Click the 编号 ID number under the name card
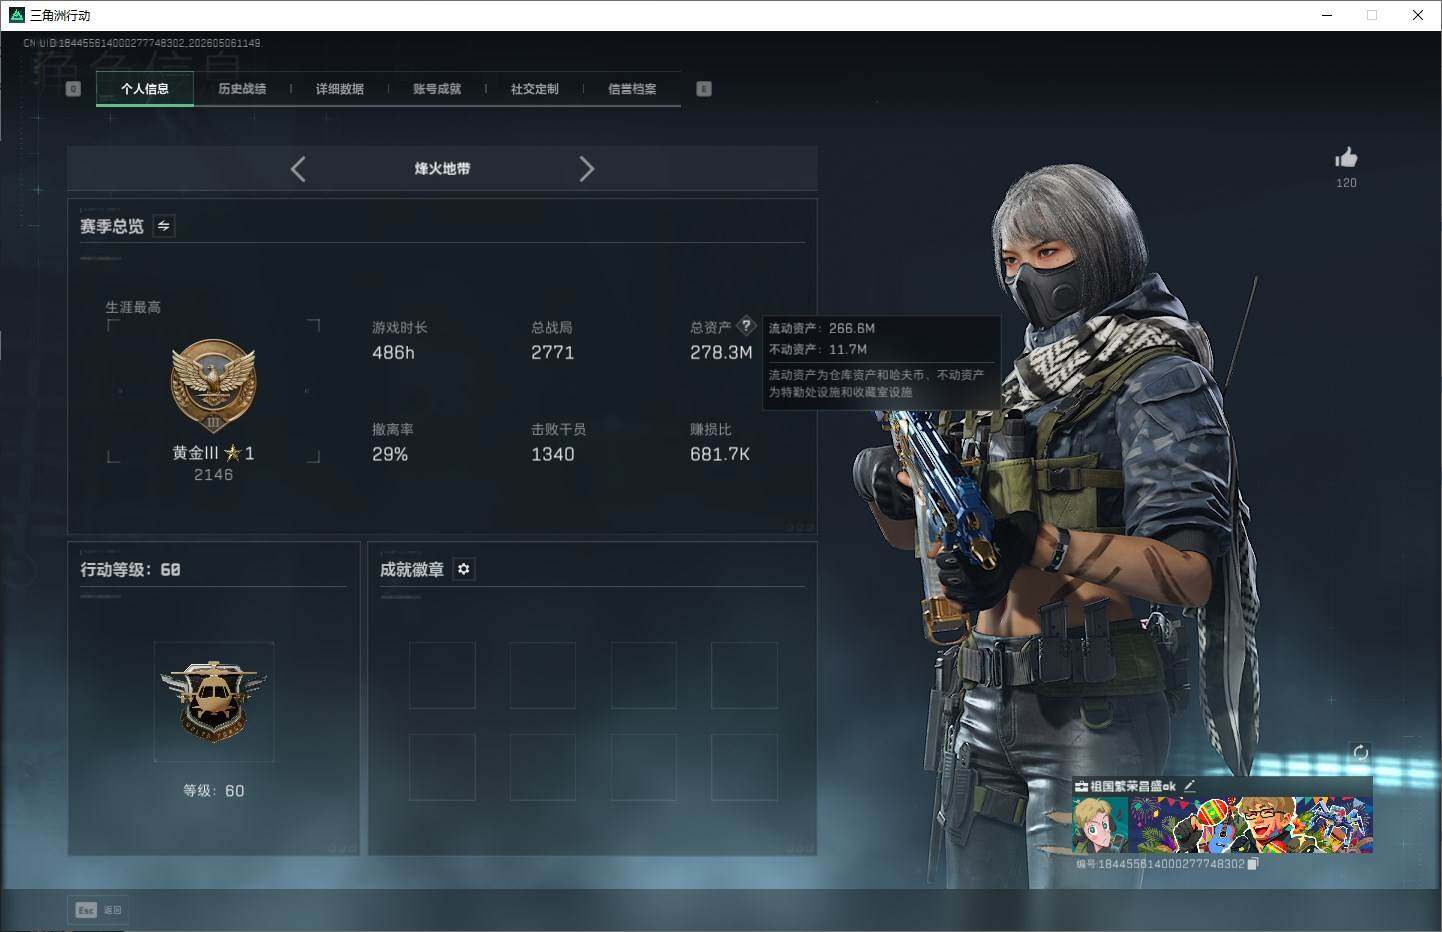Viewport: 1442px width, 932px height. [1160, 864]
